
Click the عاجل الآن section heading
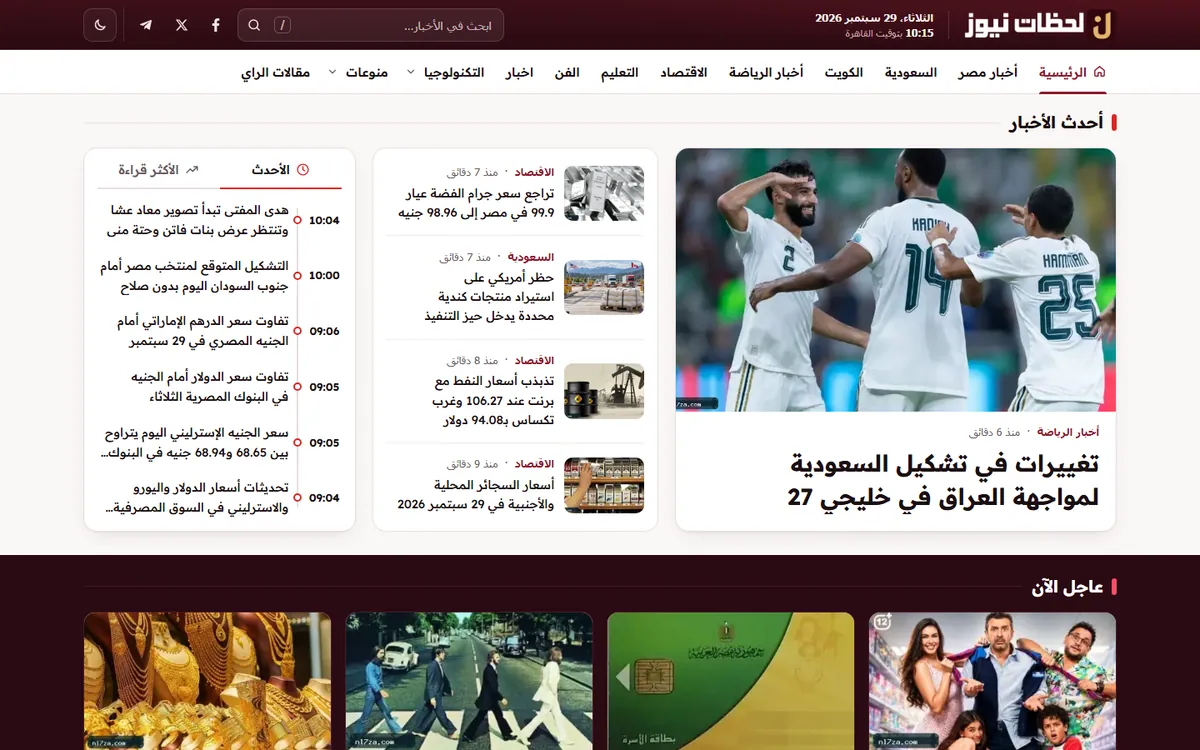(1068, 587)
